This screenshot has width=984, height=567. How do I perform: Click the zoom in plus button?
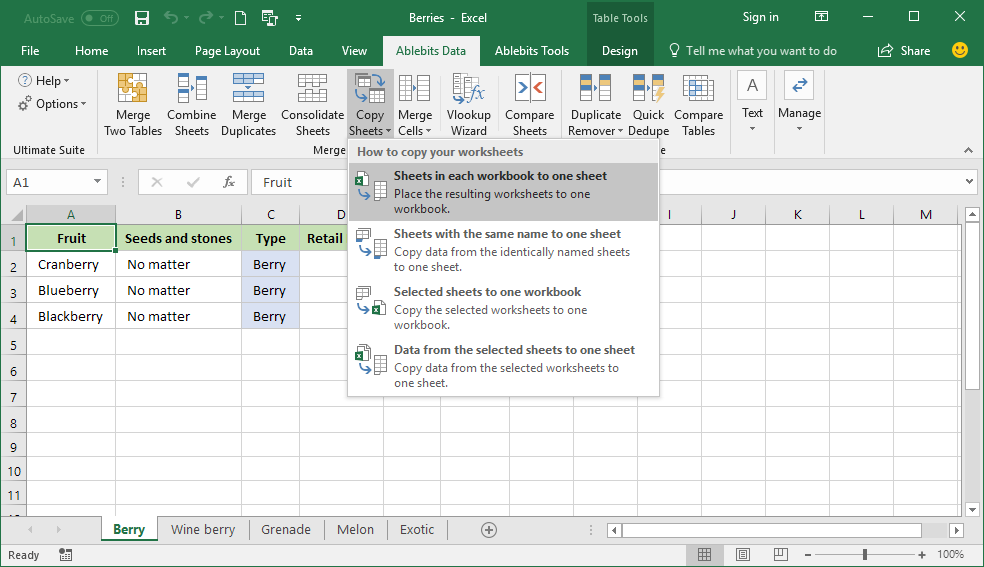pyautogui.click(x=921, y=554)
